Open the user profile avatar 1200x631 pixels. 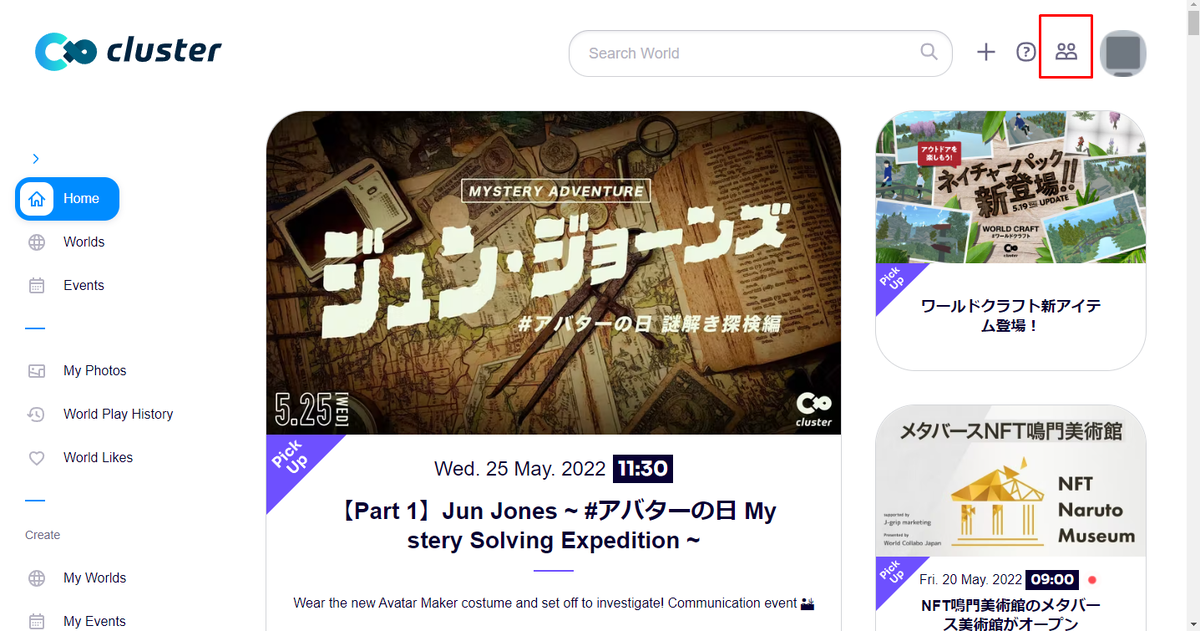(1123, 53)
